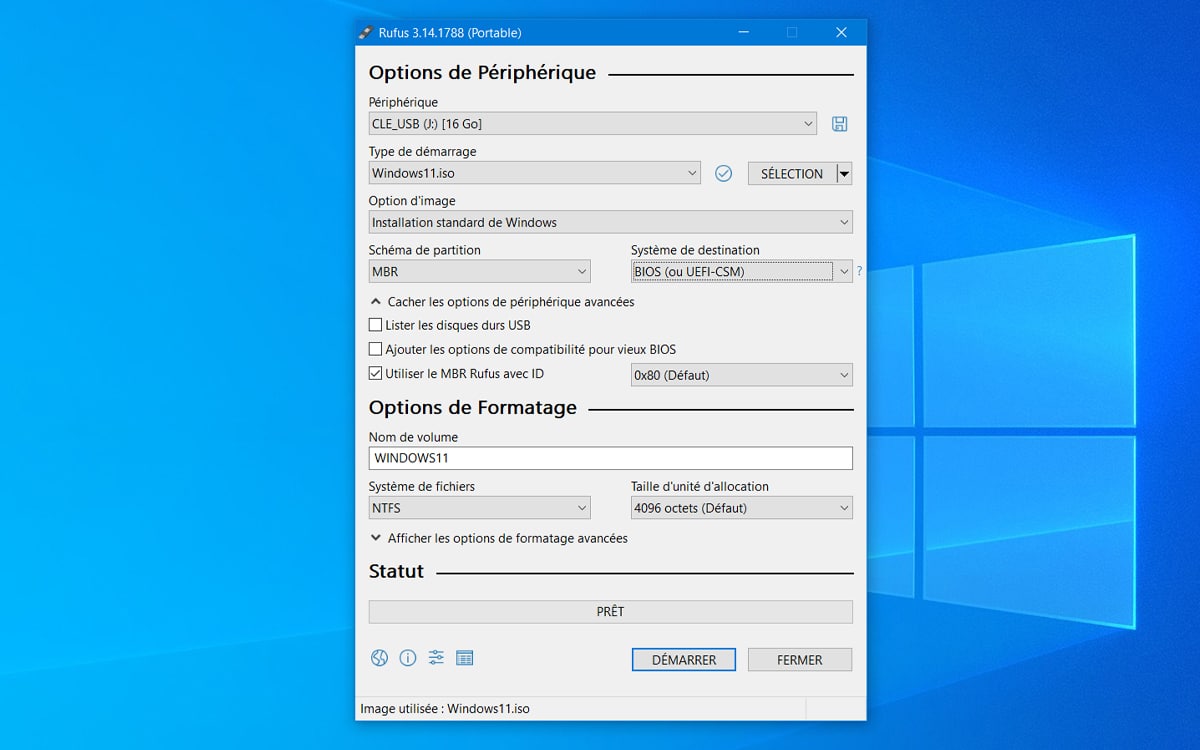
Task: Click the About information icon
Action: 407,657
